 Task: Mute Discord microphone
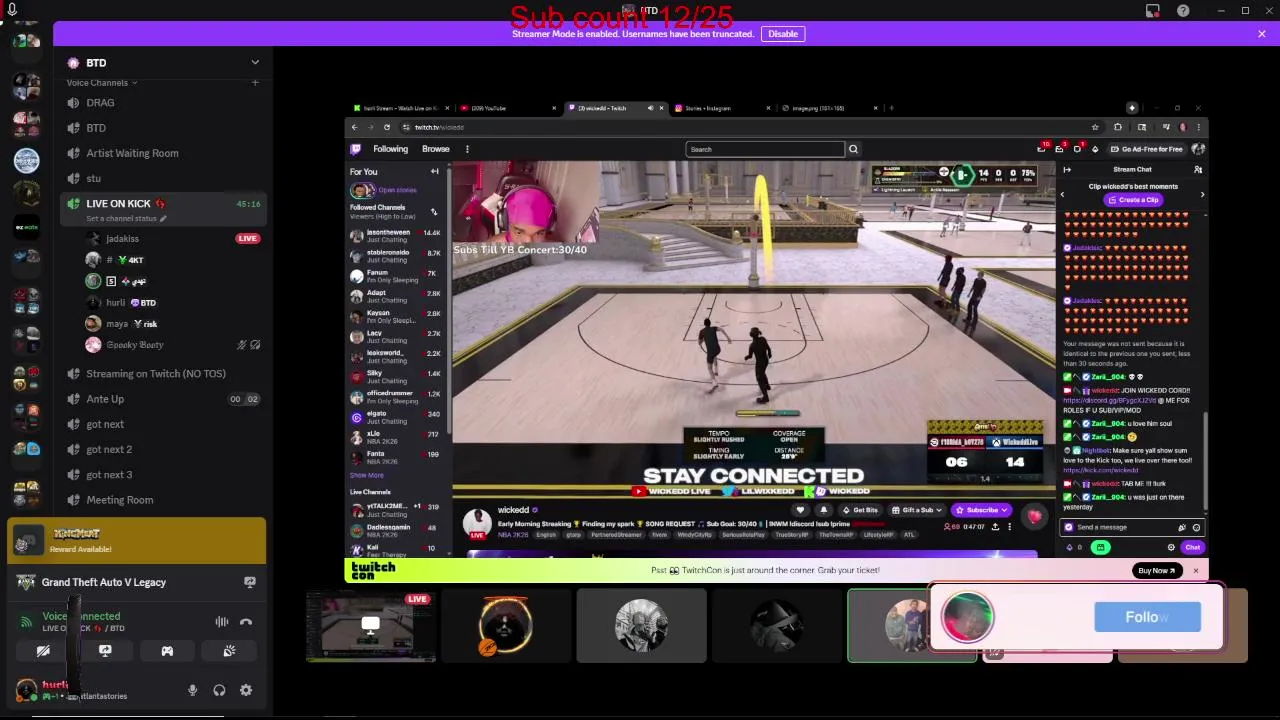click(193, 690)
